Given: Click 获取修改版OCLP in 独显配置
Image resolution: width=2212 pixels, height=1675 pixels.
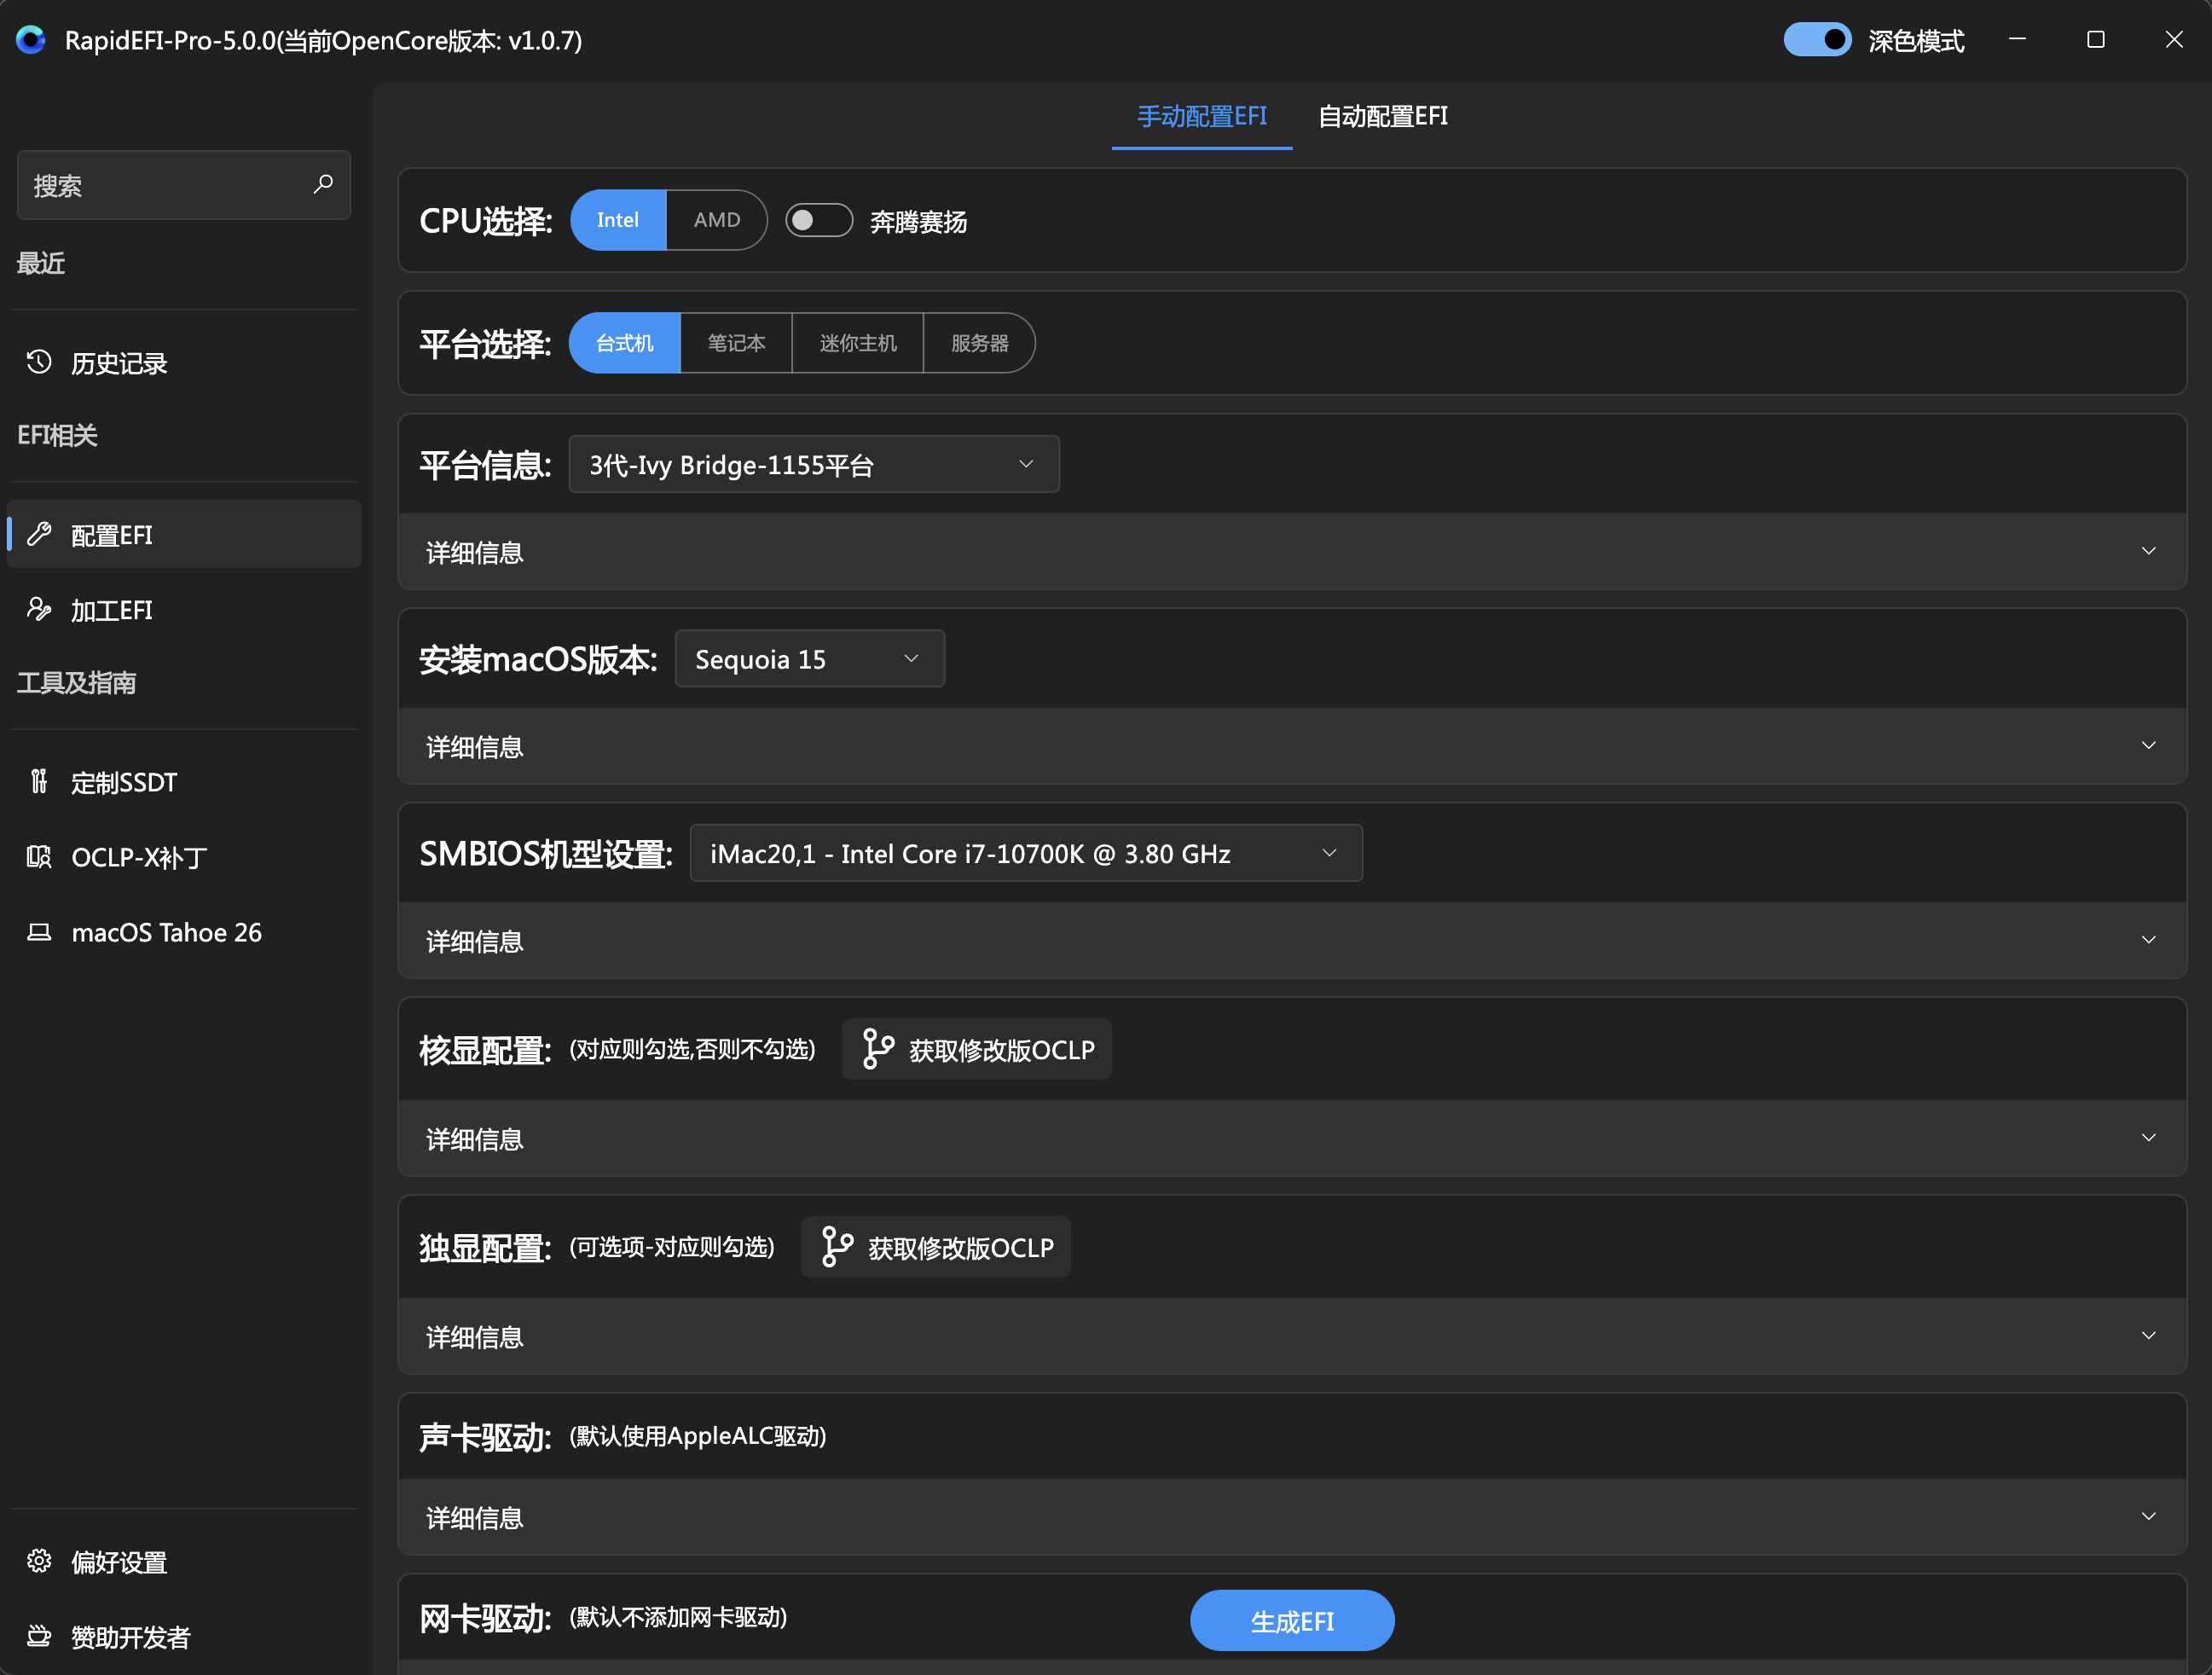Looking at the screenshot, I should (x=936, y=1247).
